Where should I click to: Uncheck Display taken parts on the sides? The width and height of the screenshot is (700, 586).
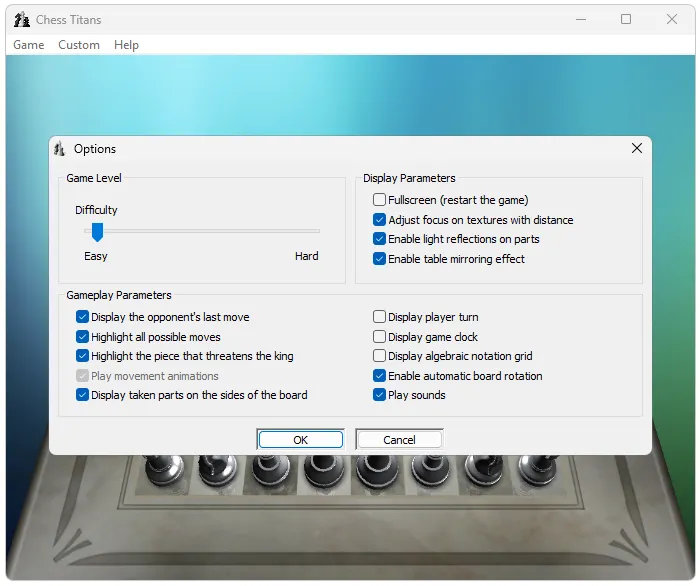[x=82, y=395]
